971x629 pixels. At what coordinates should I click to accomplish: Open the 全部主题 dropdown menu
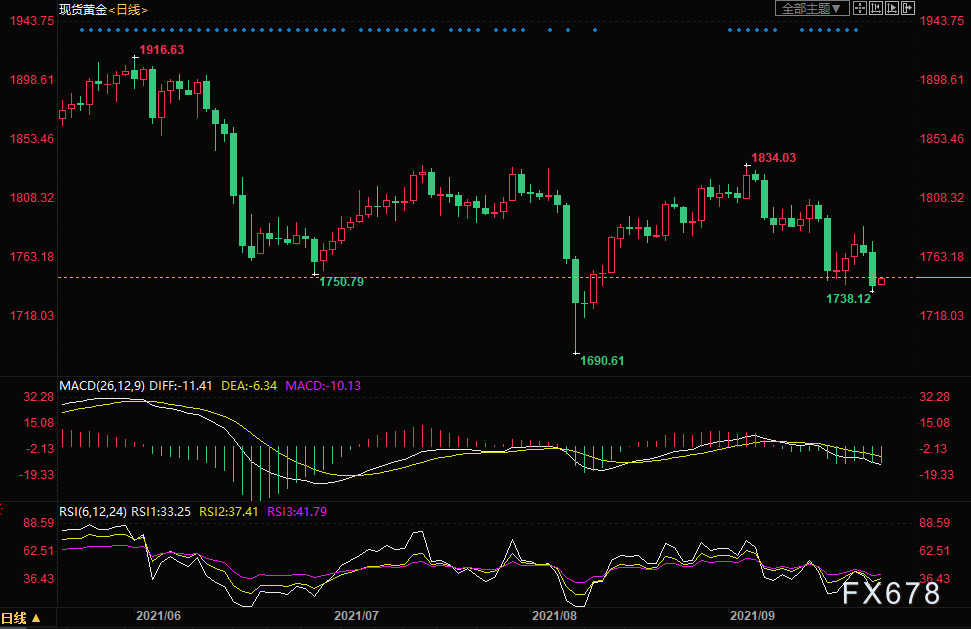(x=811, y=8)
